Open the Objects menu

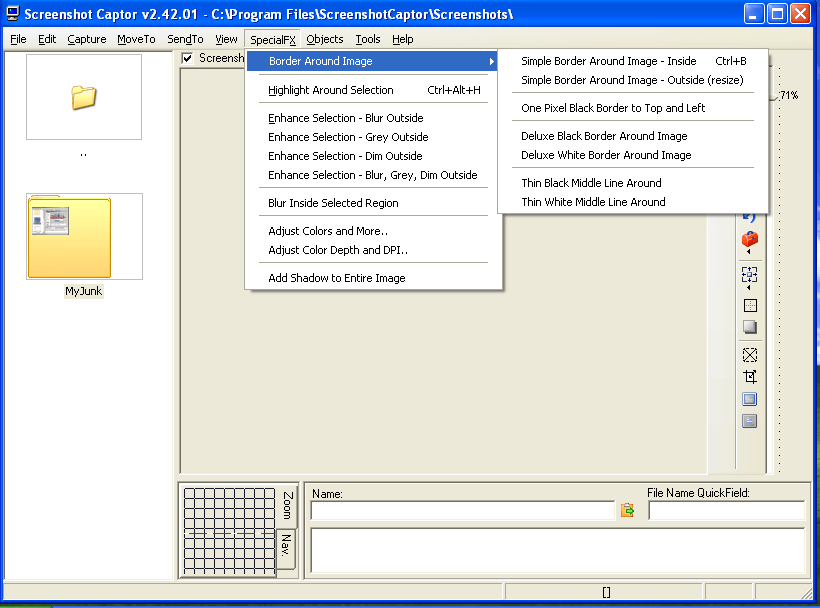(x=325, y=39)
